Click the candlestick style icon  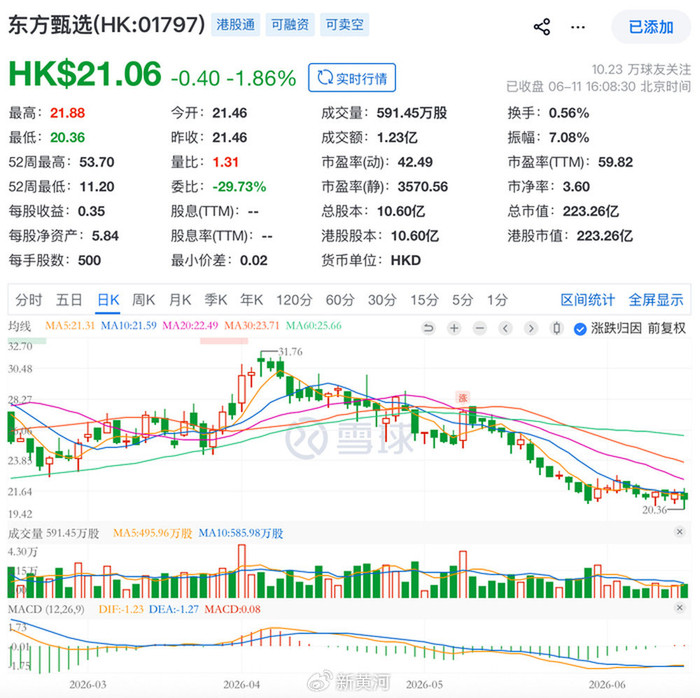[x=556, y=329]
